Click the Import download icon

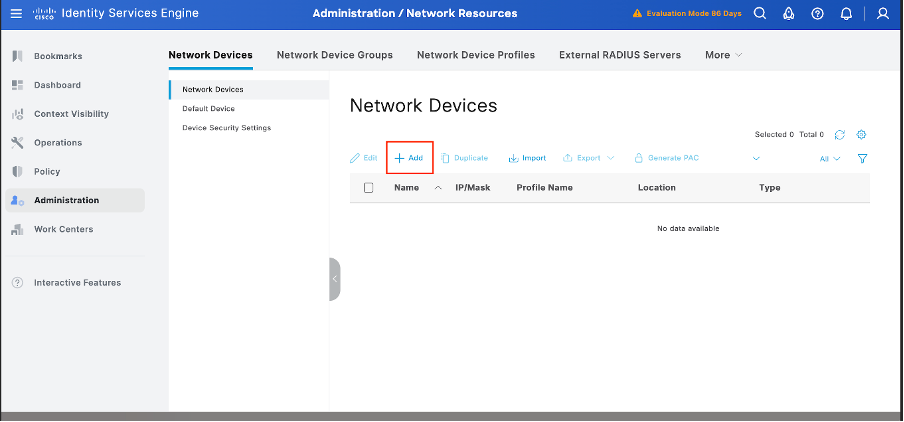[x=513, y=158]
